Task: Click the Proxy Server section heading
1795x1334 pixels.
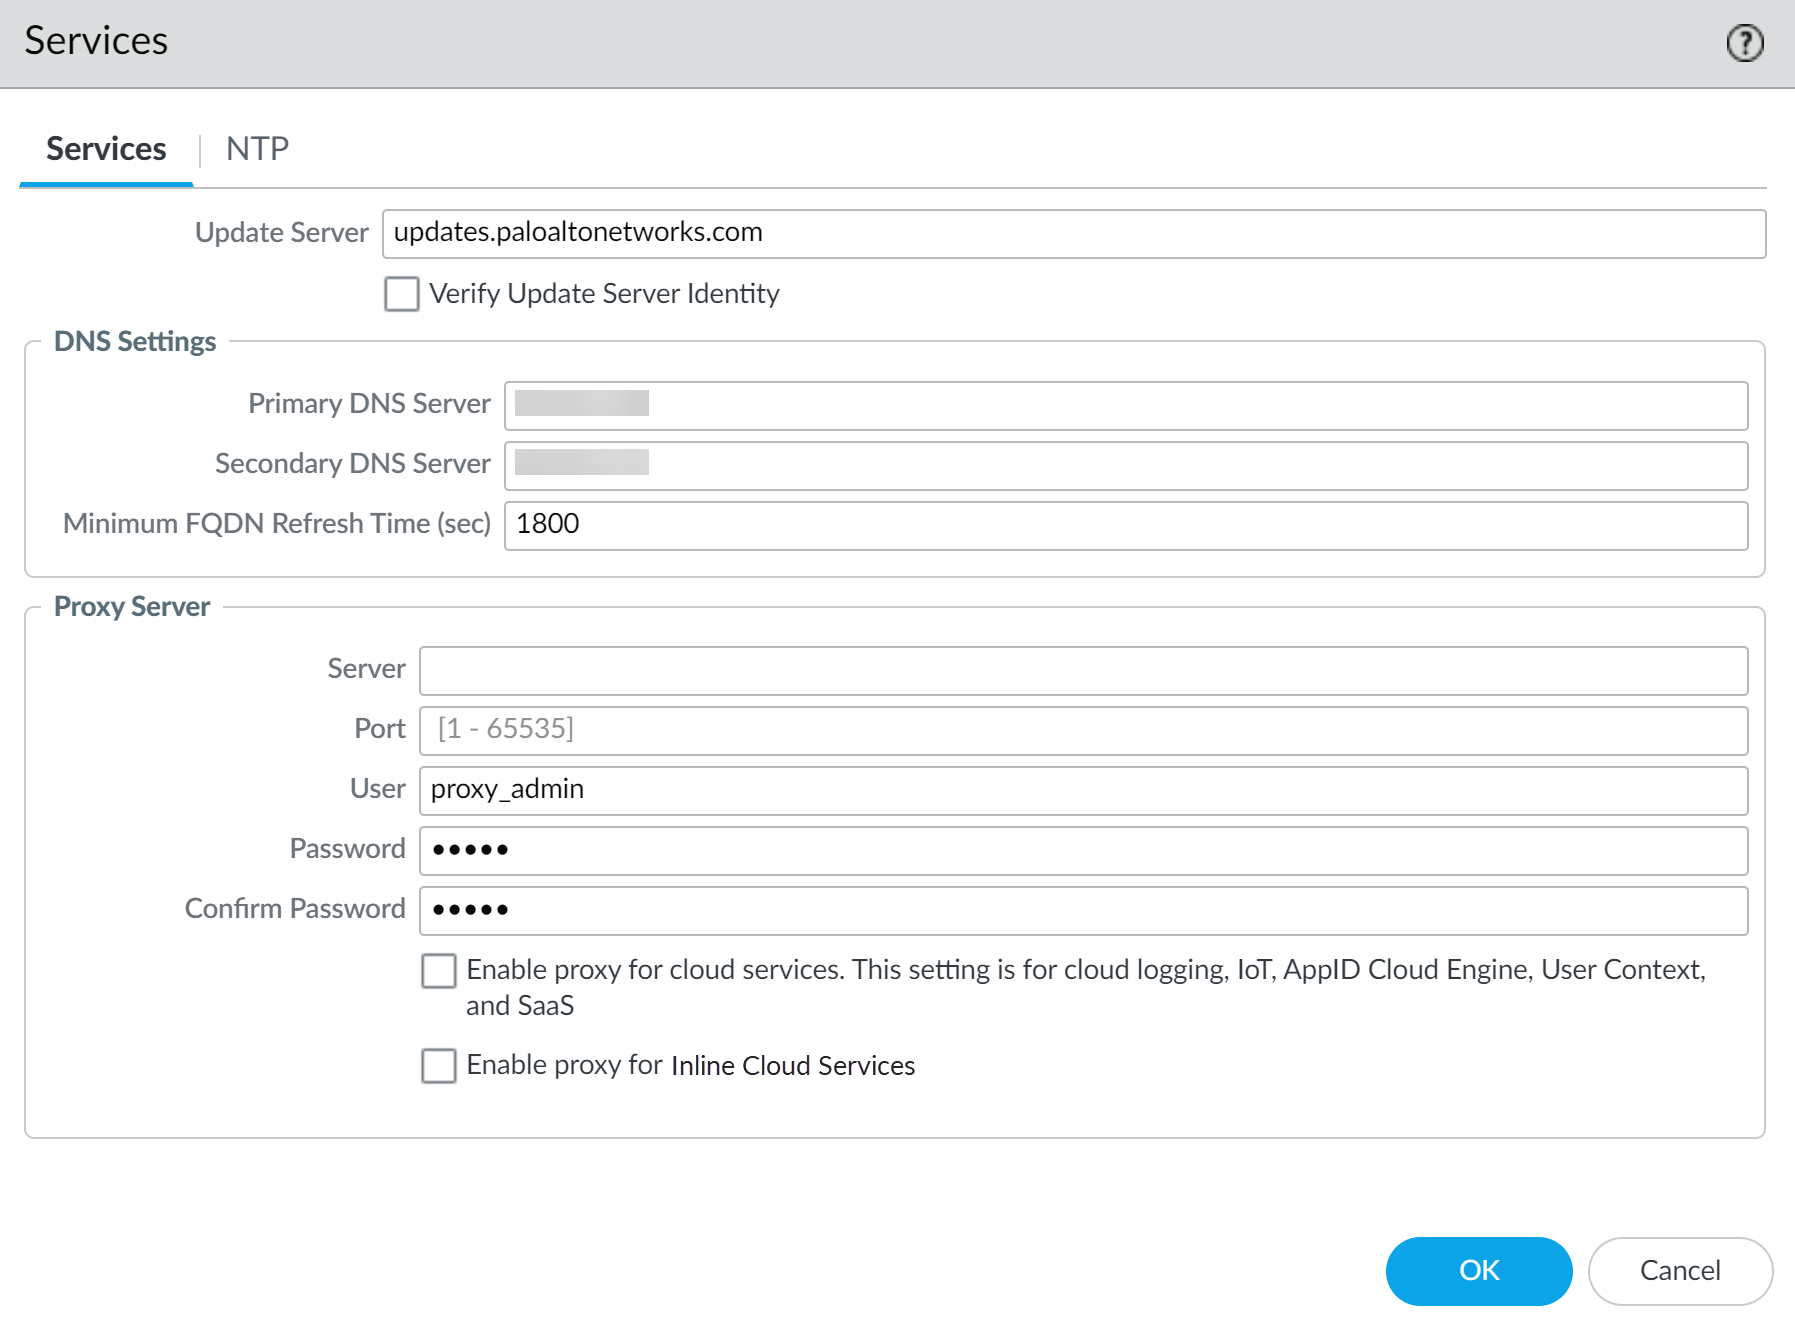Action: [x=132, y=607]
